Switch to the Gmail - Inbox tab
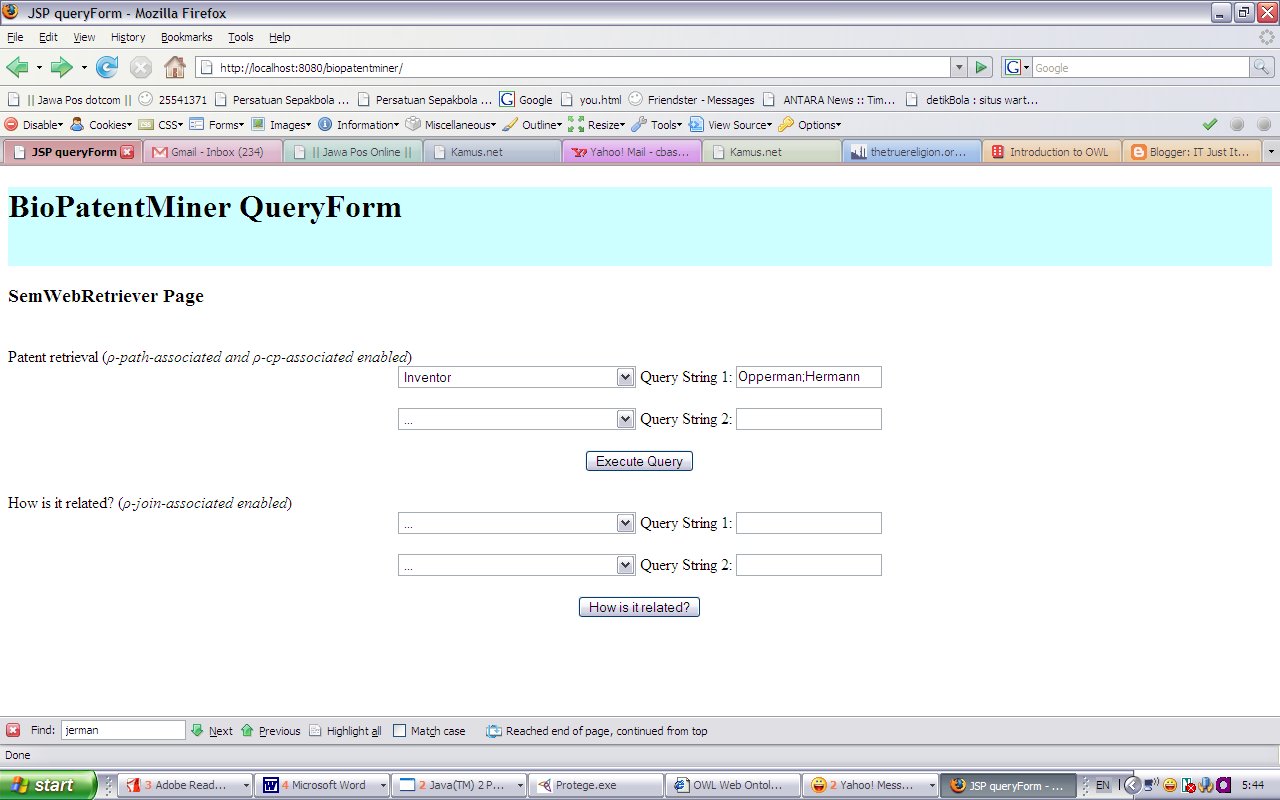1280x800 pixels. (213, 152)
